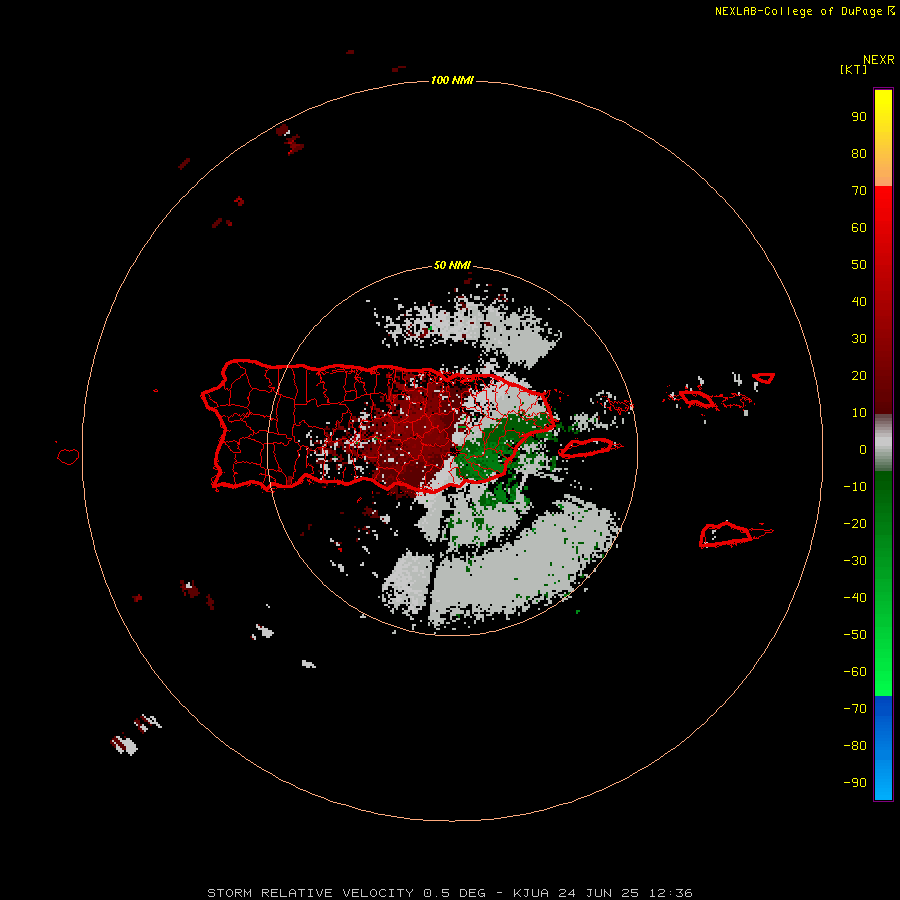
Task: Click the Storm Relative Velocity caption at bottom
Action: tap(450, 893)
